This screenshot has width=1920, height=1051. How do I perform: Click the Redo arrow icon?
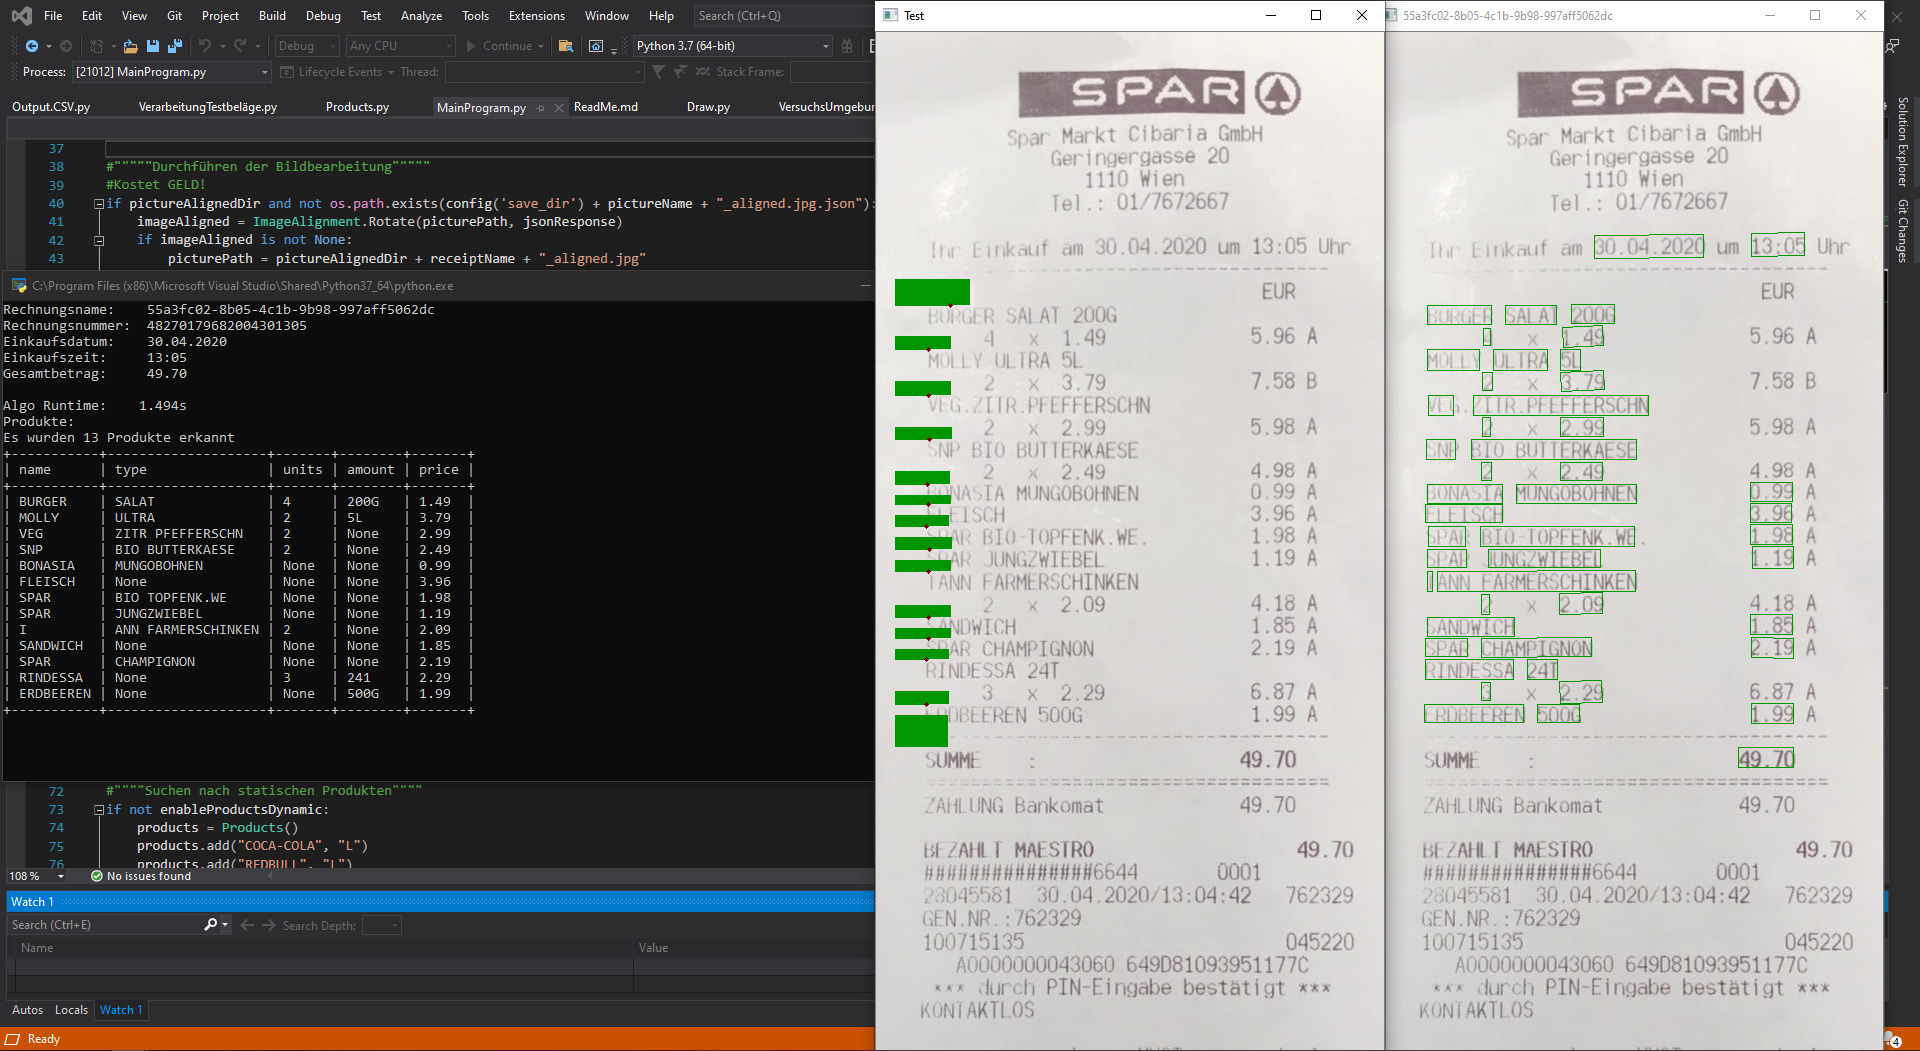(x=240, y=46)
